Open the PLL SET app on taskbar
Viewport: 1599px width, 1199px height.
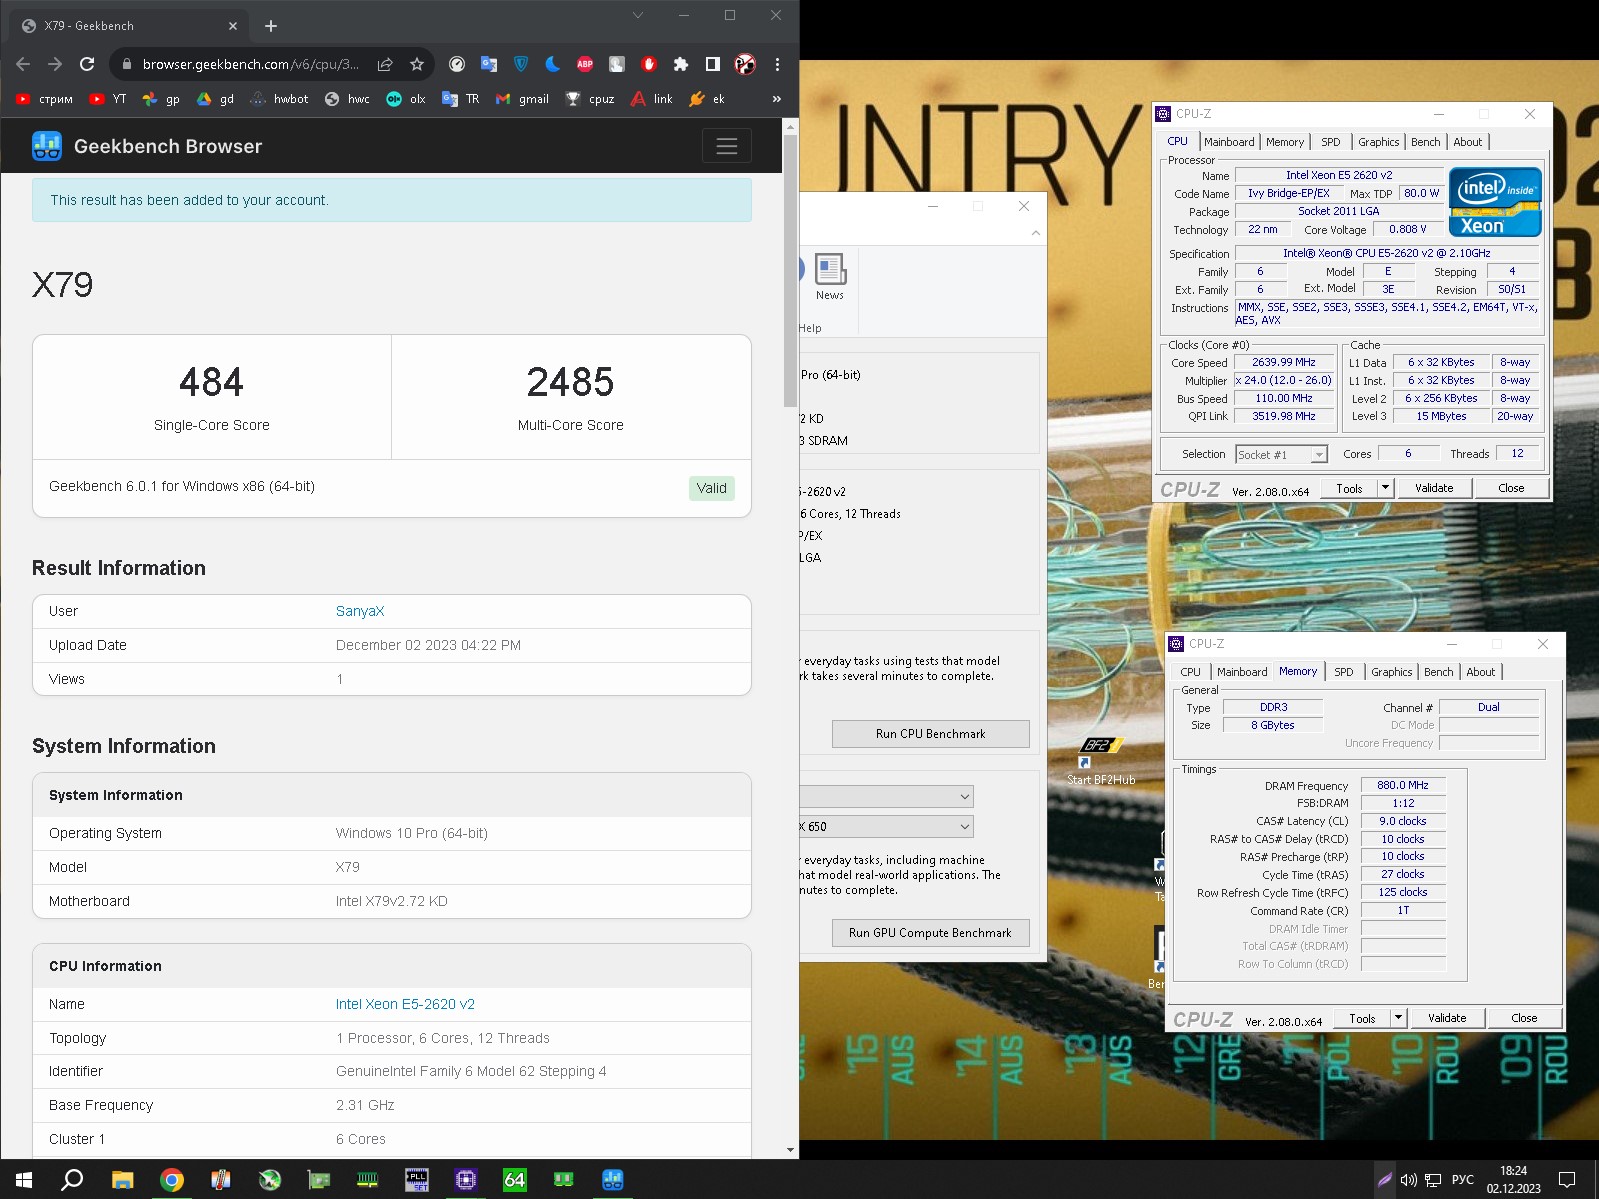[416, 1180]
